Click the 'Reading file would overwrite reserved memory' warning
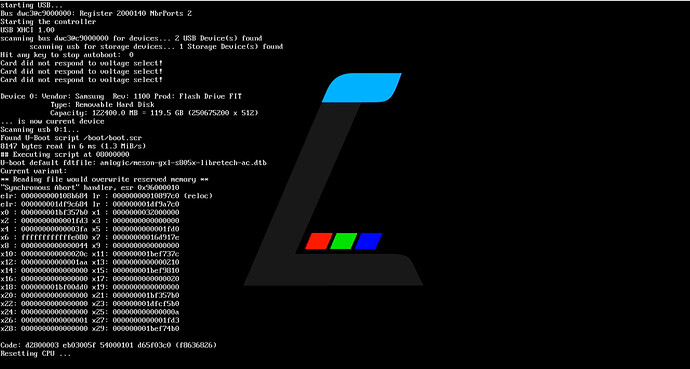The image size is (690, 369). tap(104, 179)
